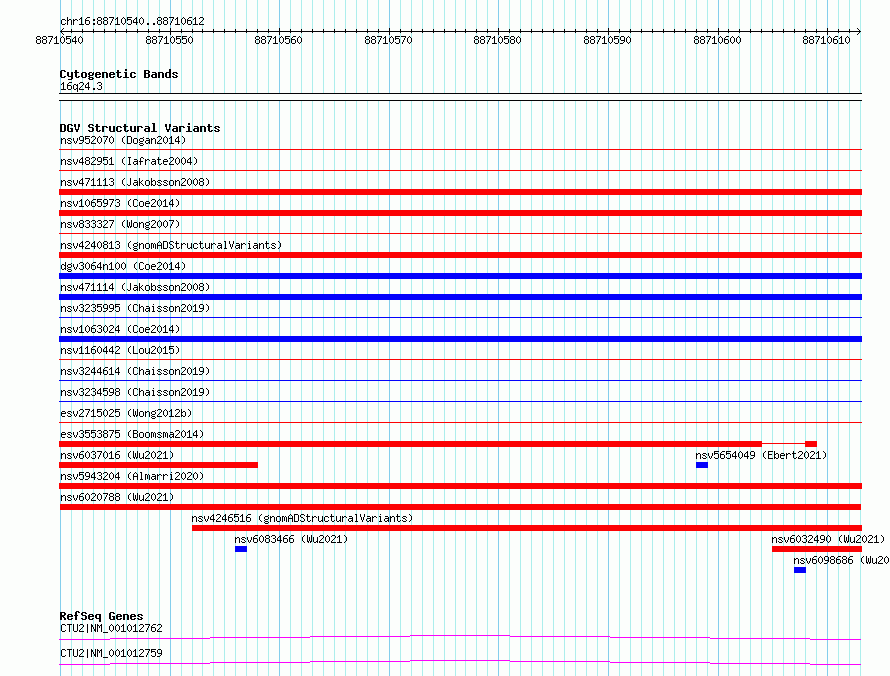The height and width of the screenshot is (676, 890).
Task: Click the red bar of nsv4246516
Action: [x=527, y=528]
